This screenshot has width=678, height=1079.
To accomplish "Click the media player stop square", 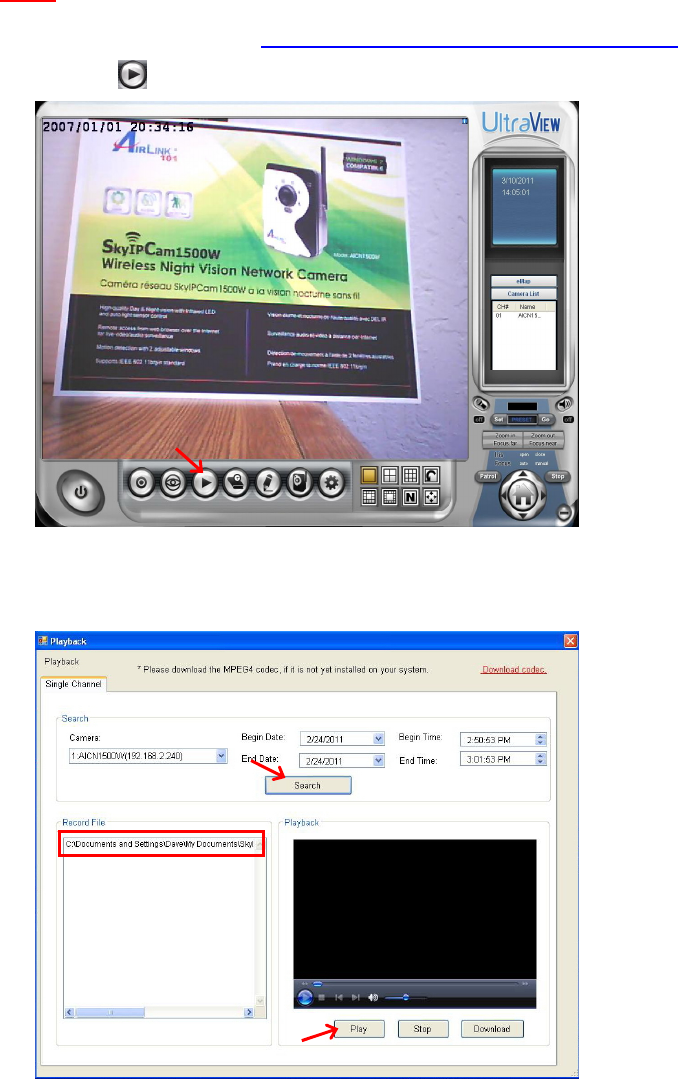I will point(321,997).
